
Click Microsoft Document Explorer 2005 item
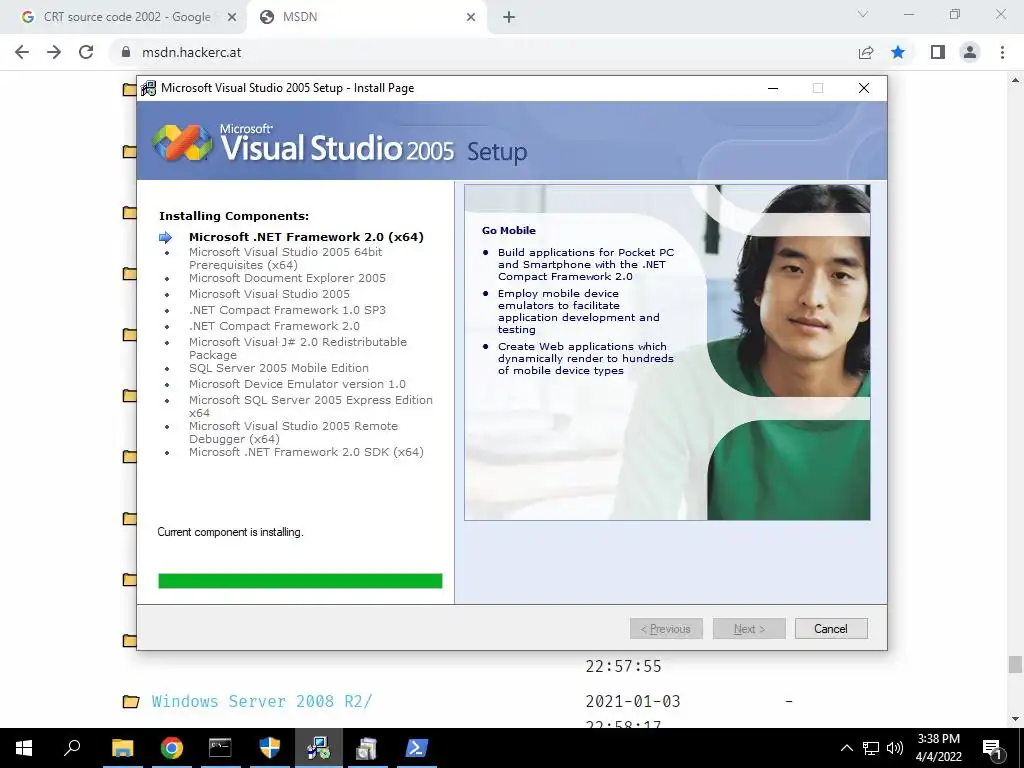point(287,278)
